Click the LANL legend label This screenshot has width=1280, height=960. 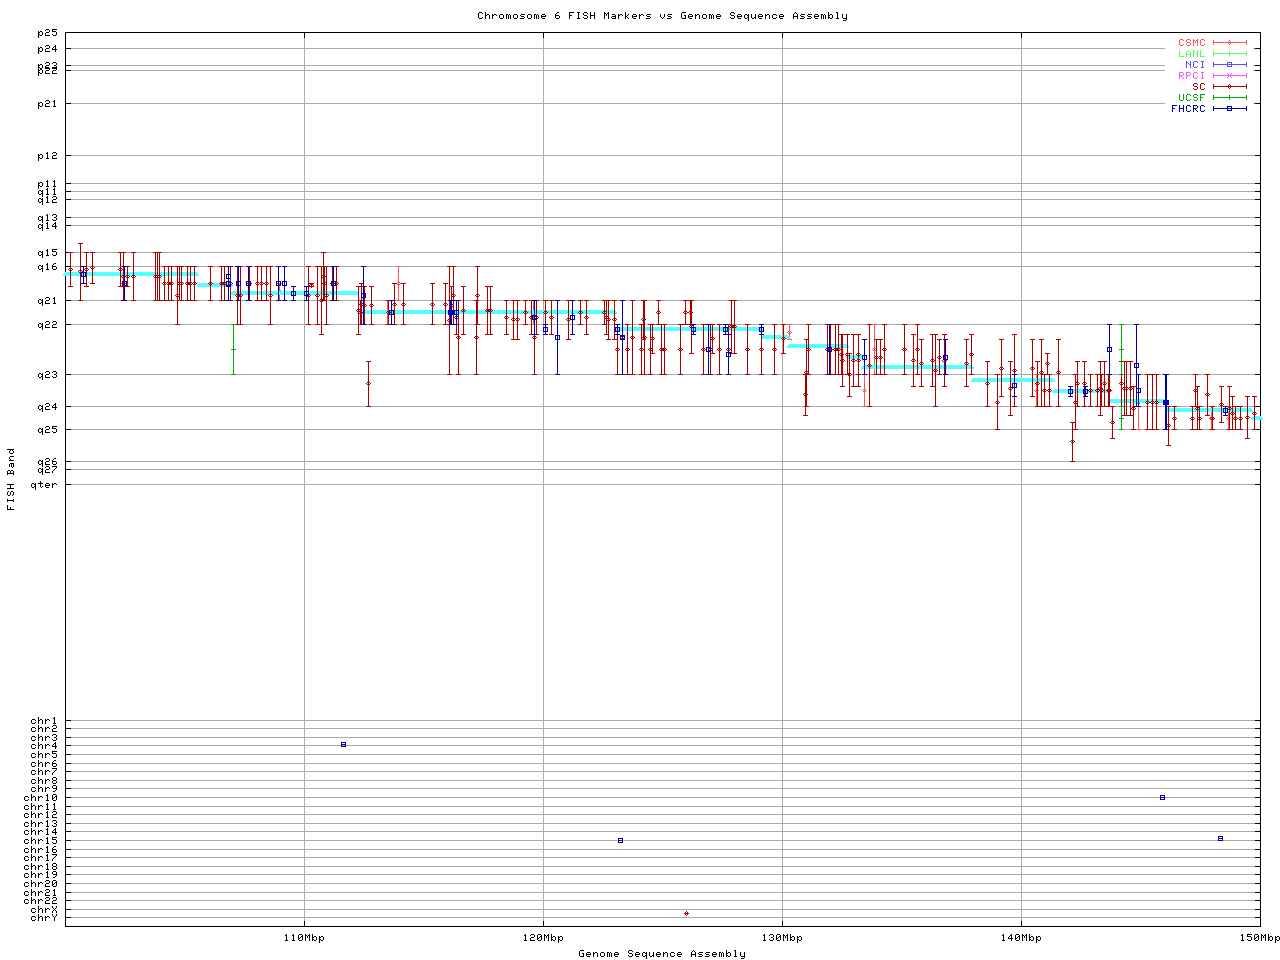click(1191, 54)
